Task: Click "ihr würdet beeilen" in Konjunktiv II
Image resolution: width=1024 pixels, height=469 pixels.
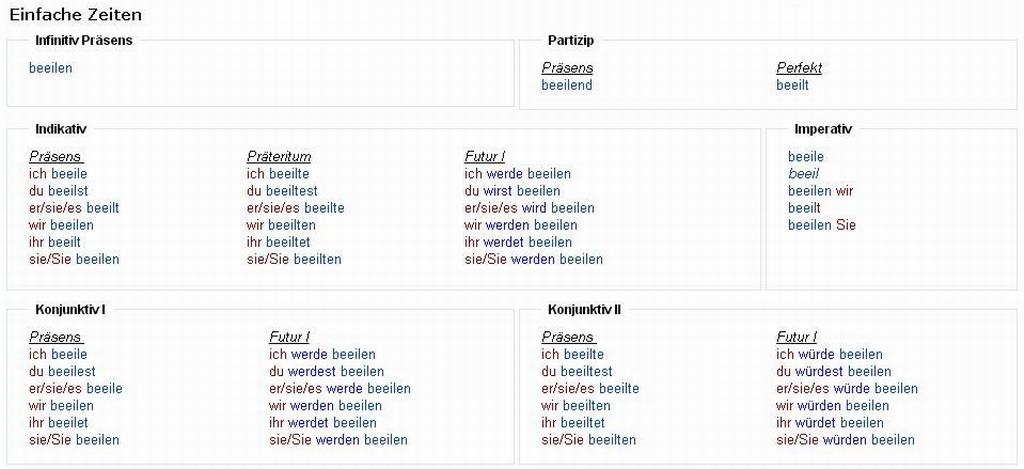Action: pyautogui.click(x=830, y=423)
